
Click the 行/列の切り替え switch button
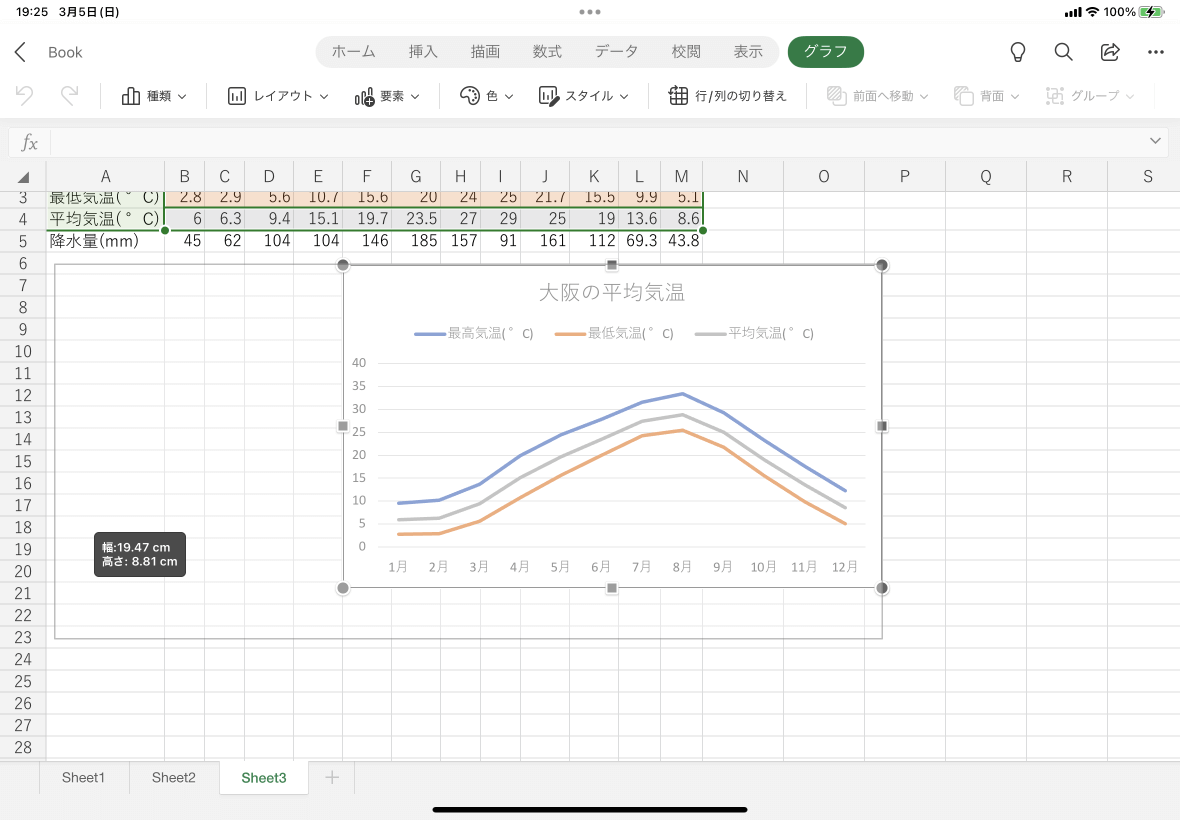point(728,96)
